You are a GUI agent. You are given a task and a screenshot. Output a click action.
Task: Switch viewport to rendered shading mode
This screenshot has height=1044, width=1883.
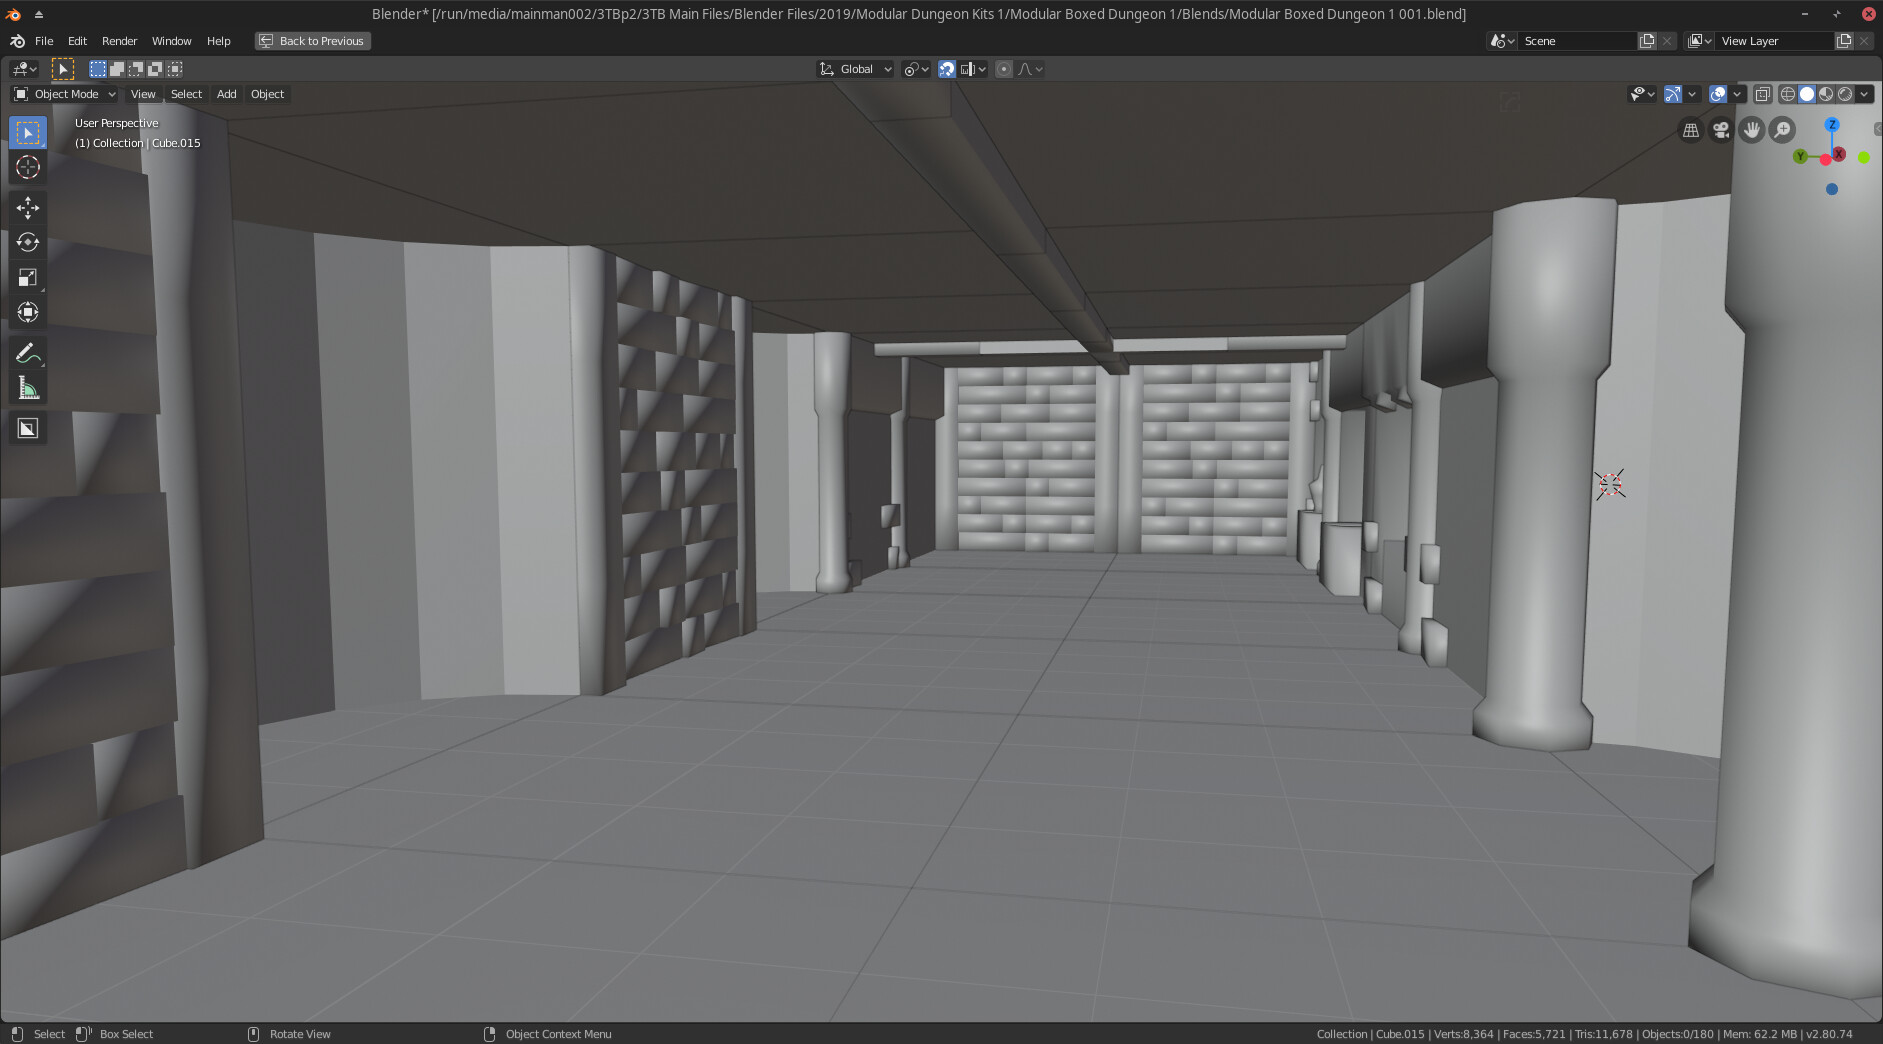(x=1844, y=94)
